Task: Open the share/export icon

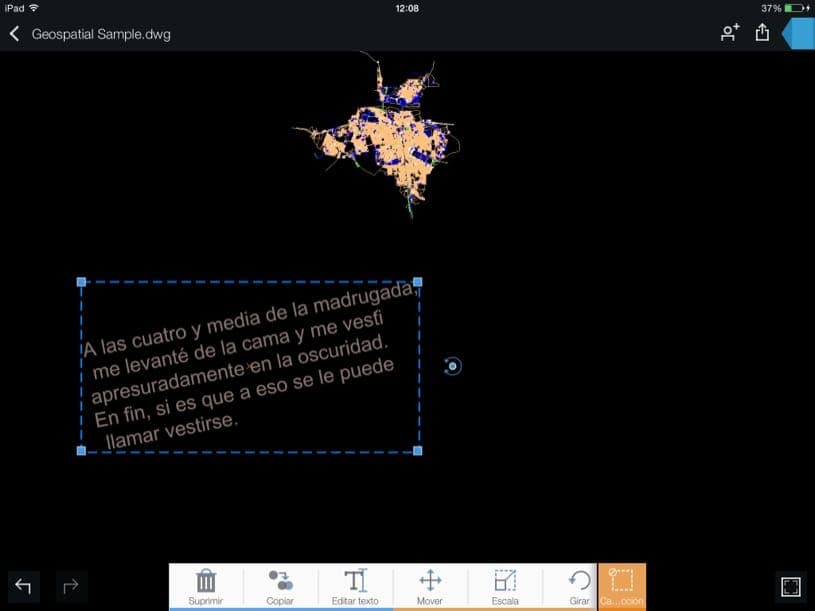Action: click(762, 33)
